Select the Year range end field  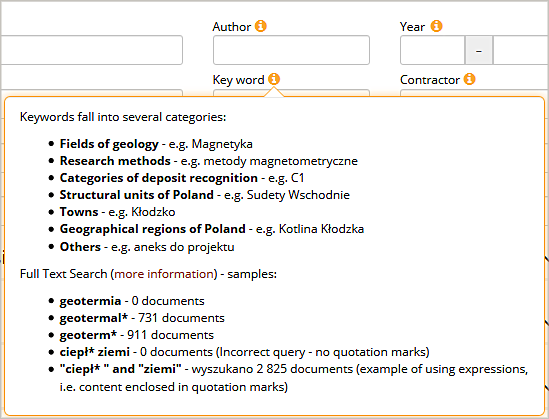(x=521, y=50)
